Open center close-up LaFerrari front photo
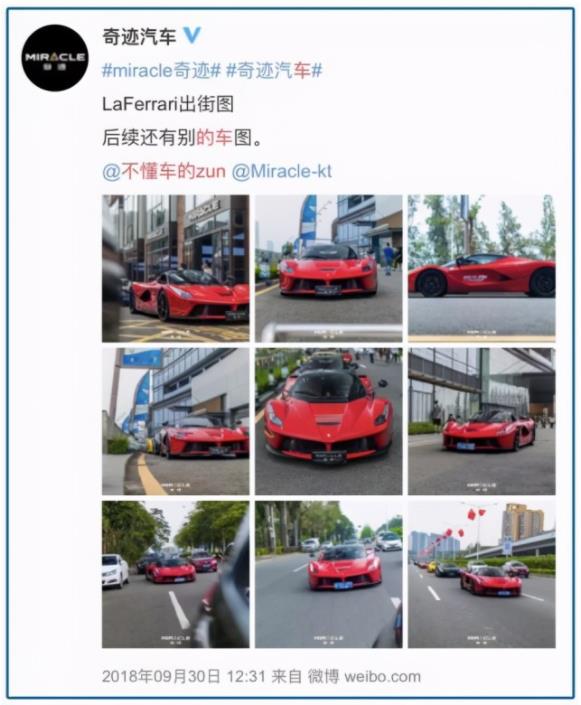 (x=329, y=421)
